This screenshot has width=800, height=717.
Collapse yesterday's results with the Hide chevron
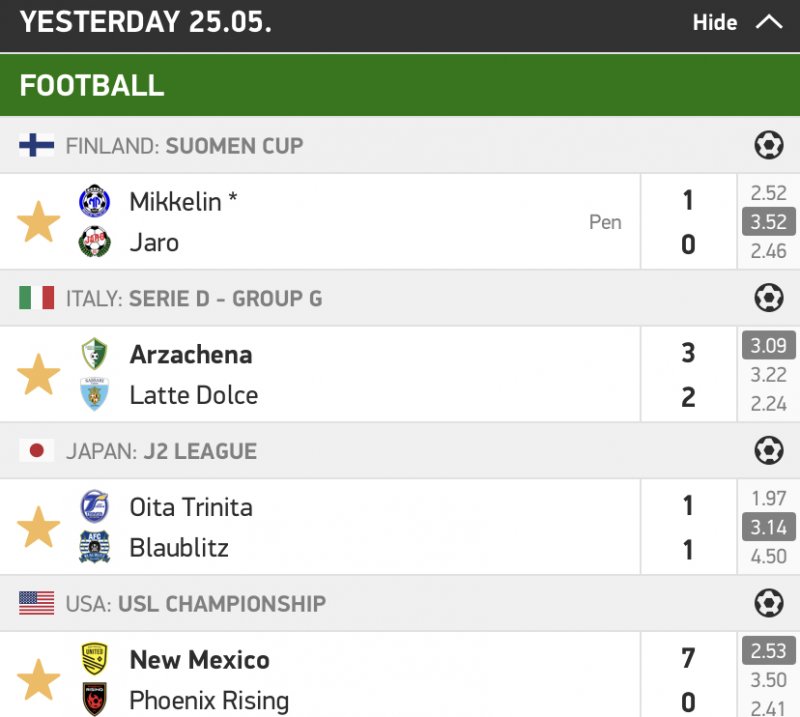click(768, 22)
